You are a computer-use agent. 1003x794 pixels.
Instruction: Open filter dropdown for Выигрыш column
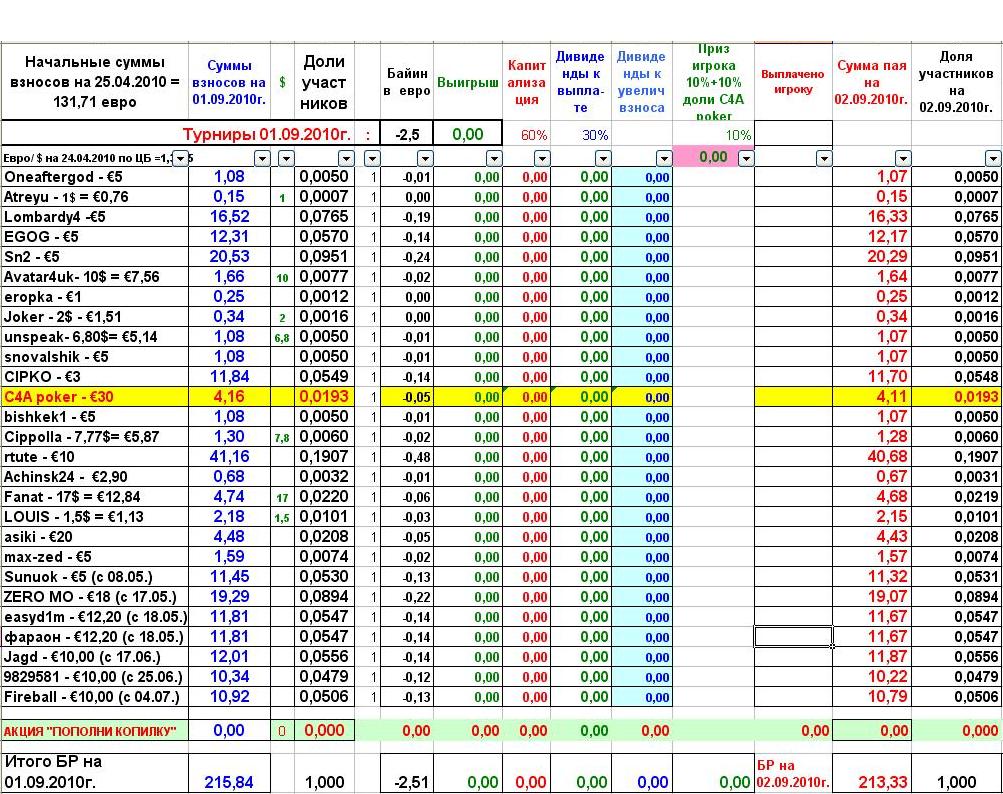(x=494, y=158)
